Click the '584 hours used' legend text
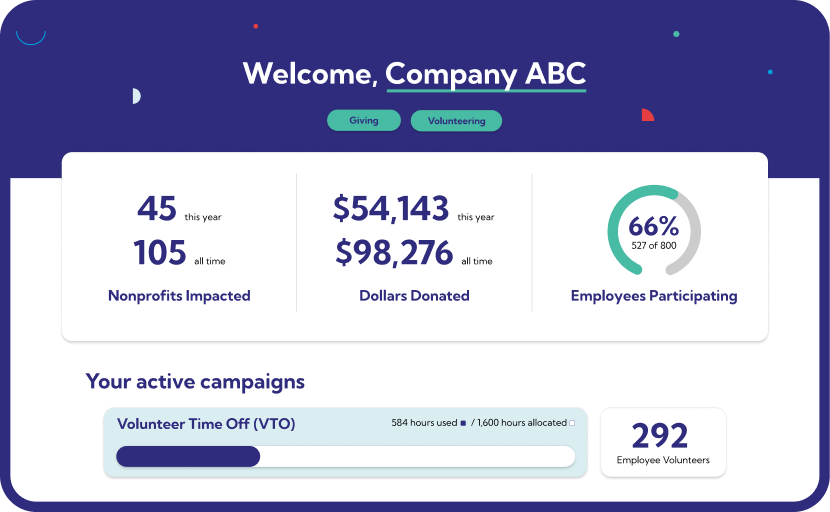The height and width of the screenshot is (512, 830). click(424, 423)
